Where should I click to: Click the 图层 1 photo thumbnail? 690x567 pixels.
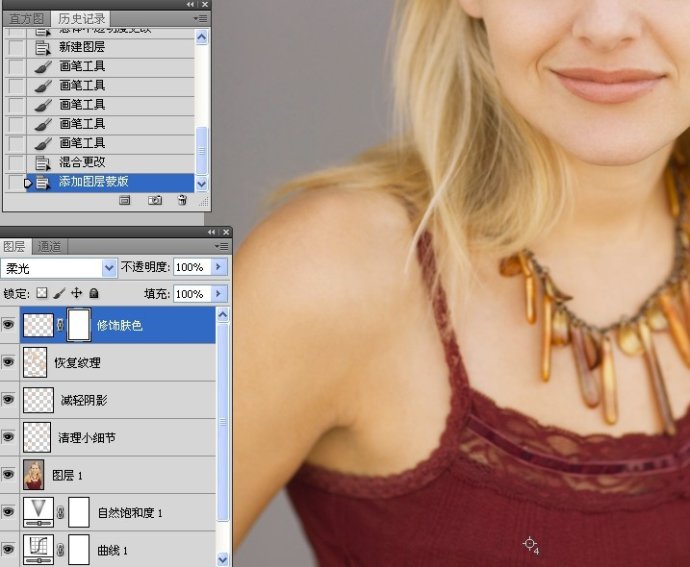click(x=33, y=475)
